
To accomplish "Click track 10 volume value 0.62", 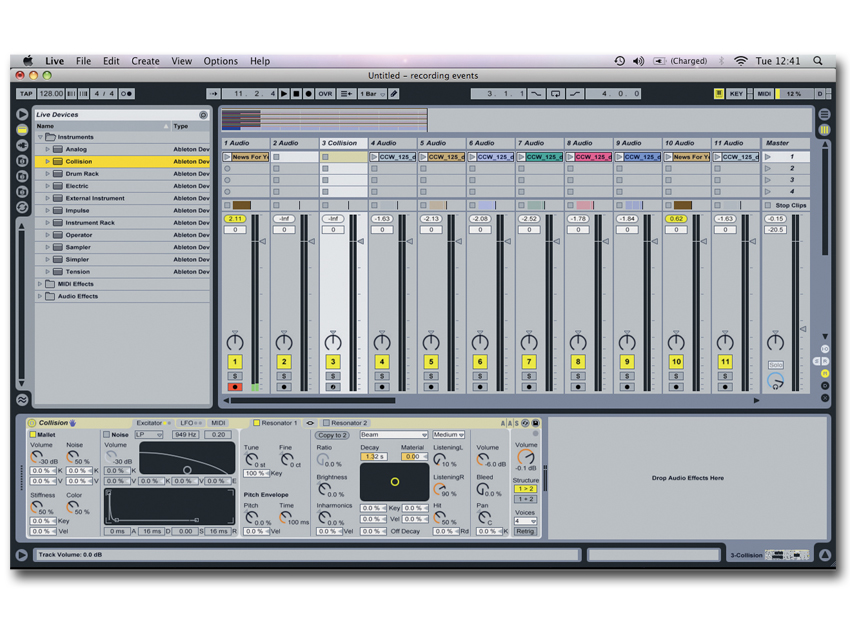I will point(676,218).
